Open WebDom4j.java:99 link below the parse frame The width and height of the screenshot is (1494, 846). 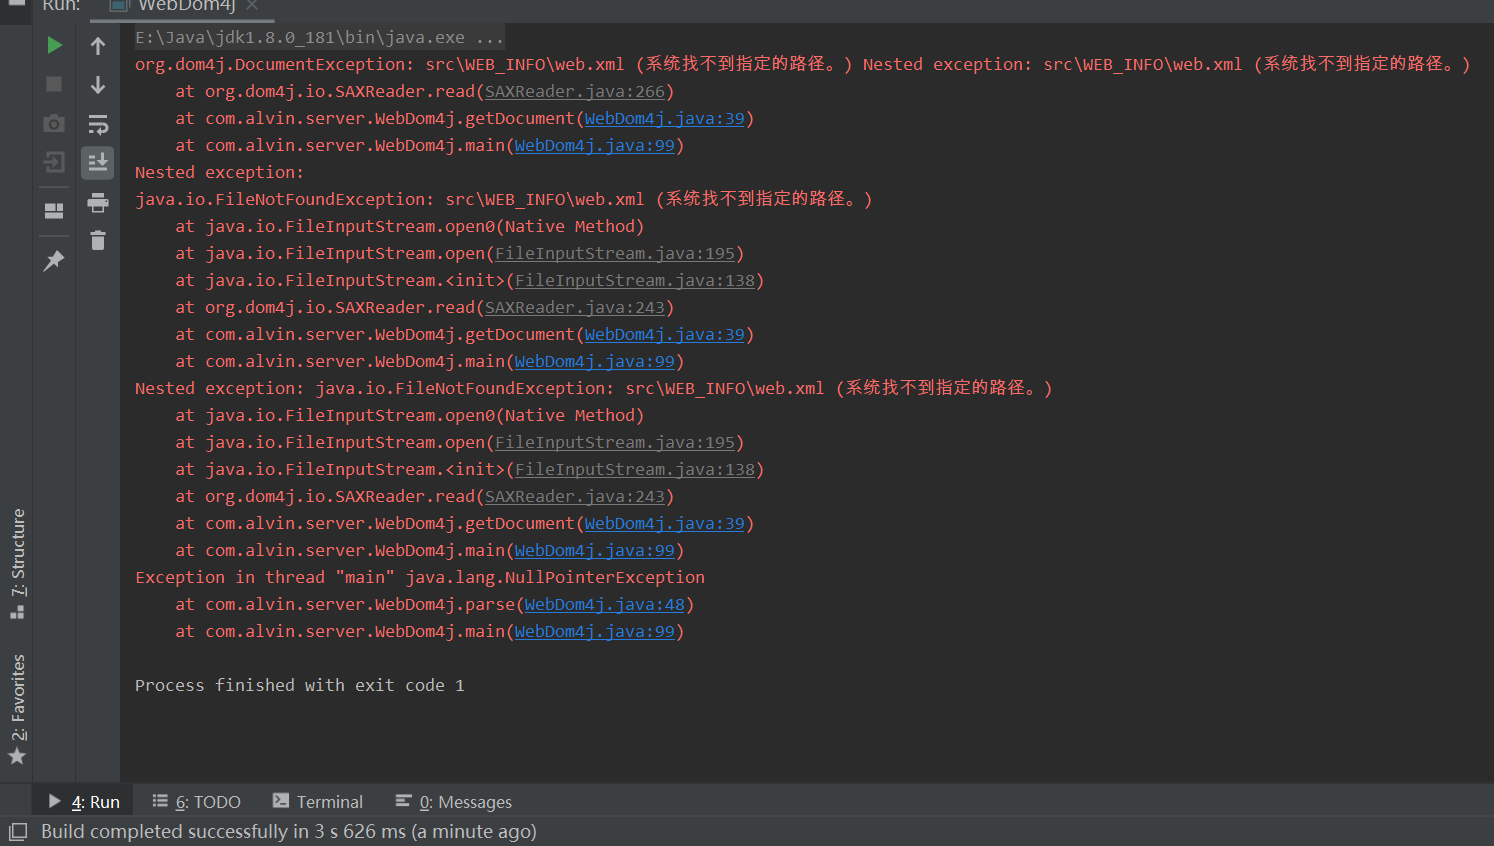[595, 631]
